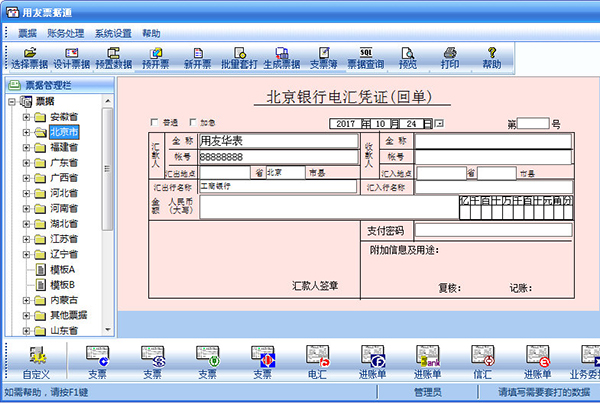Click the 收款人 帐号 input field
The width and height of the screenshot is (600, 404).
[494, 157]
